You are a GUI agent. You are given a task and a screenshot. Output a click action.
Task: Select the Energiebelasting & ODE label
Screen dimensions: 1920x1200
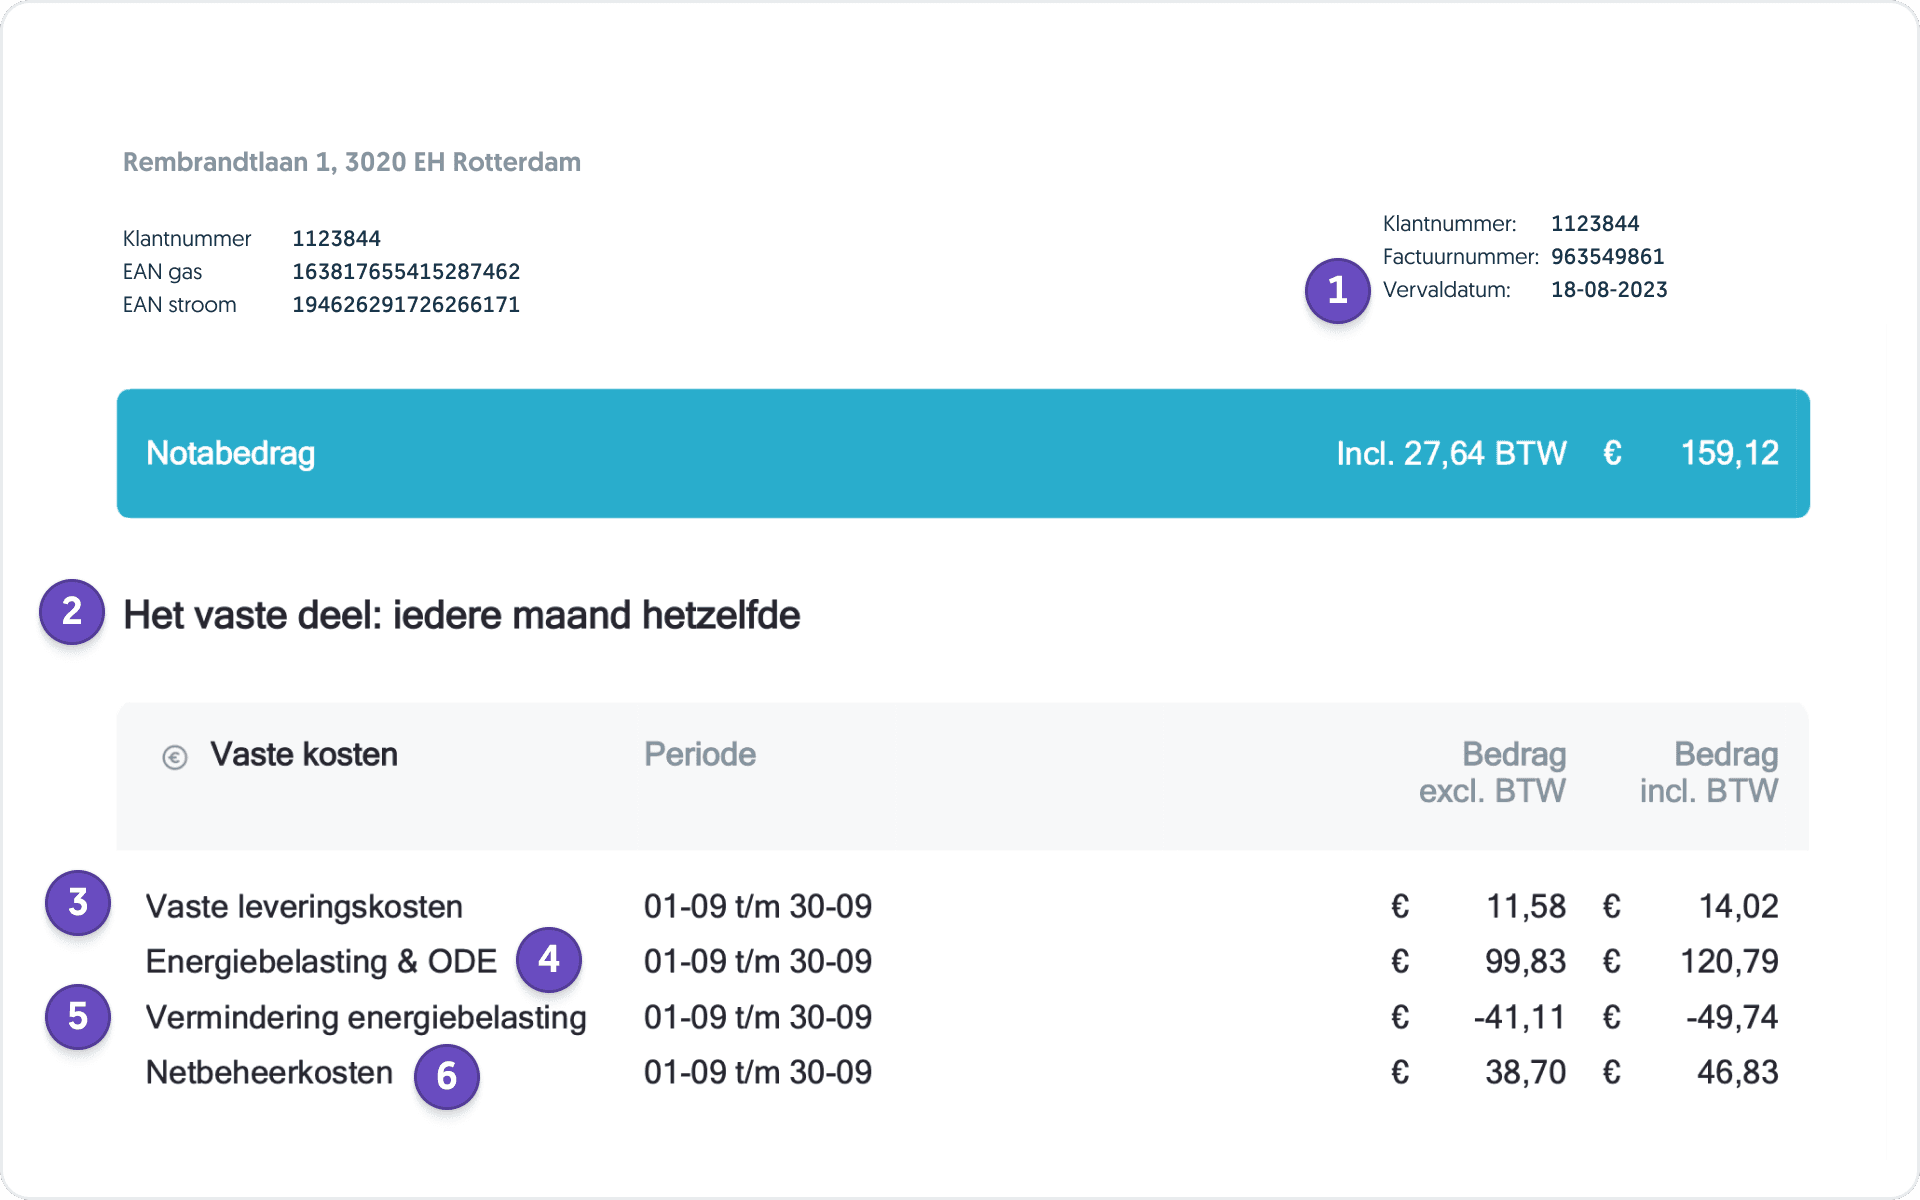321,962
